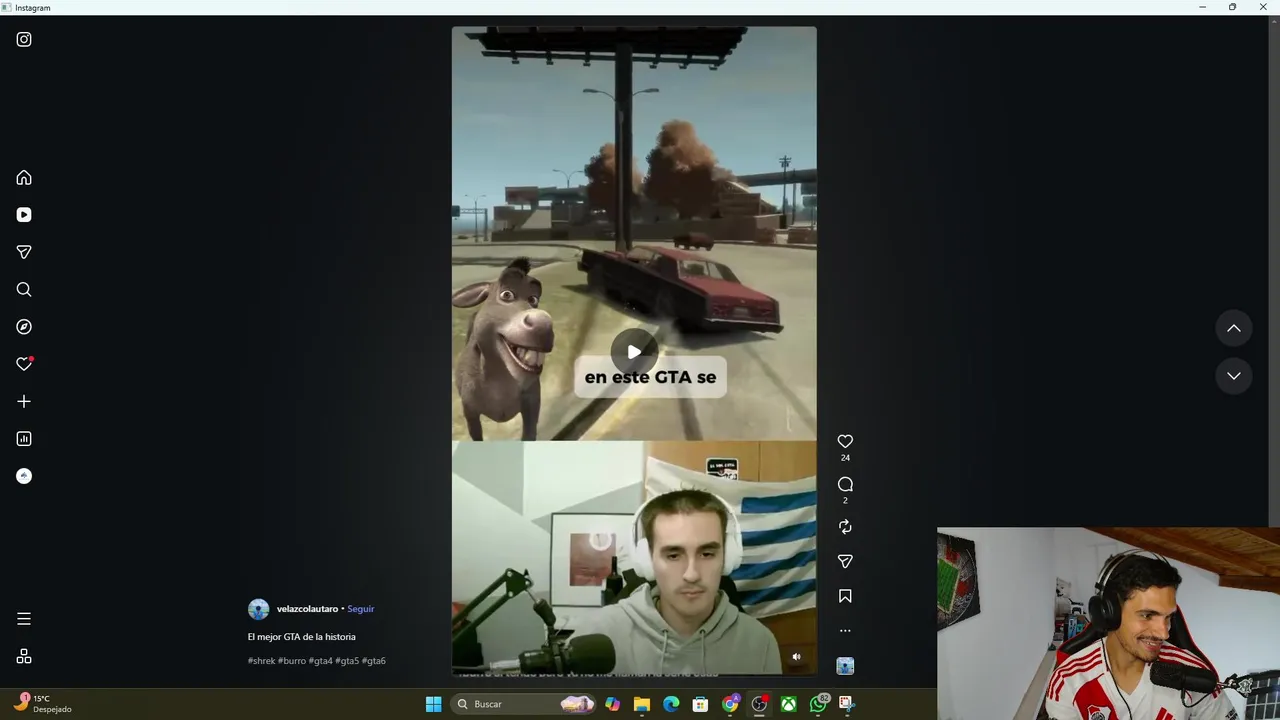The image size is (1280, 720).
Task: Open the More hamburger menu
Action: [x=24, y=619]
